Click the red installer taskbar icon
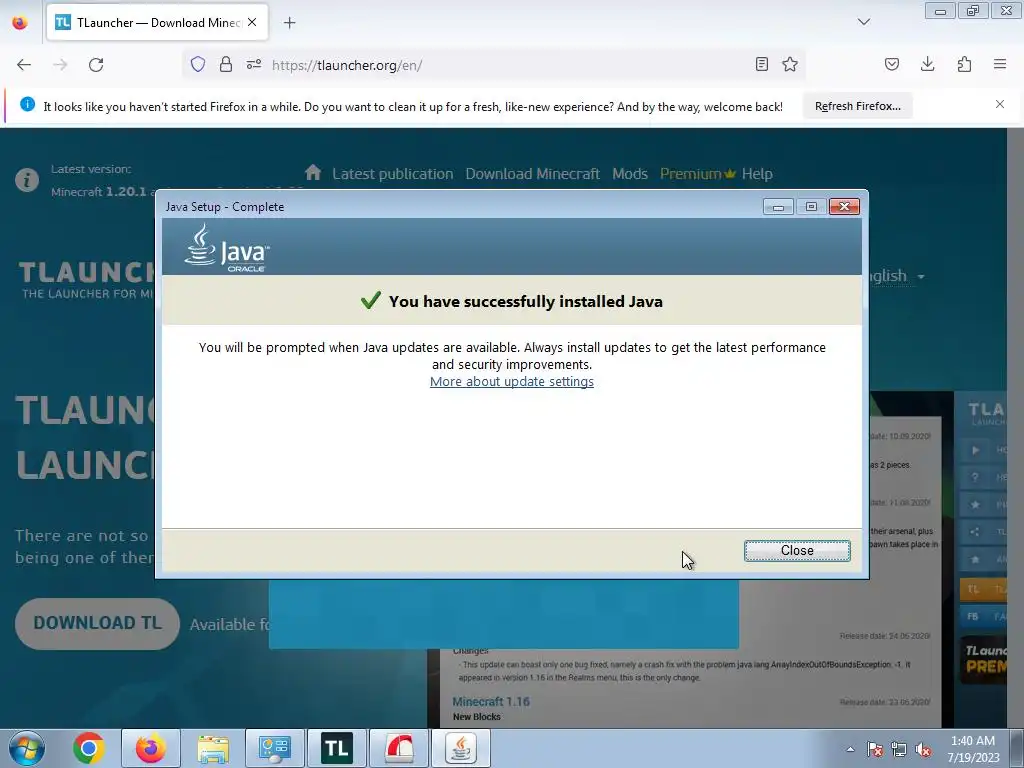The height and width of the screenshot is (768, 1024). click(x=398, y=748)
